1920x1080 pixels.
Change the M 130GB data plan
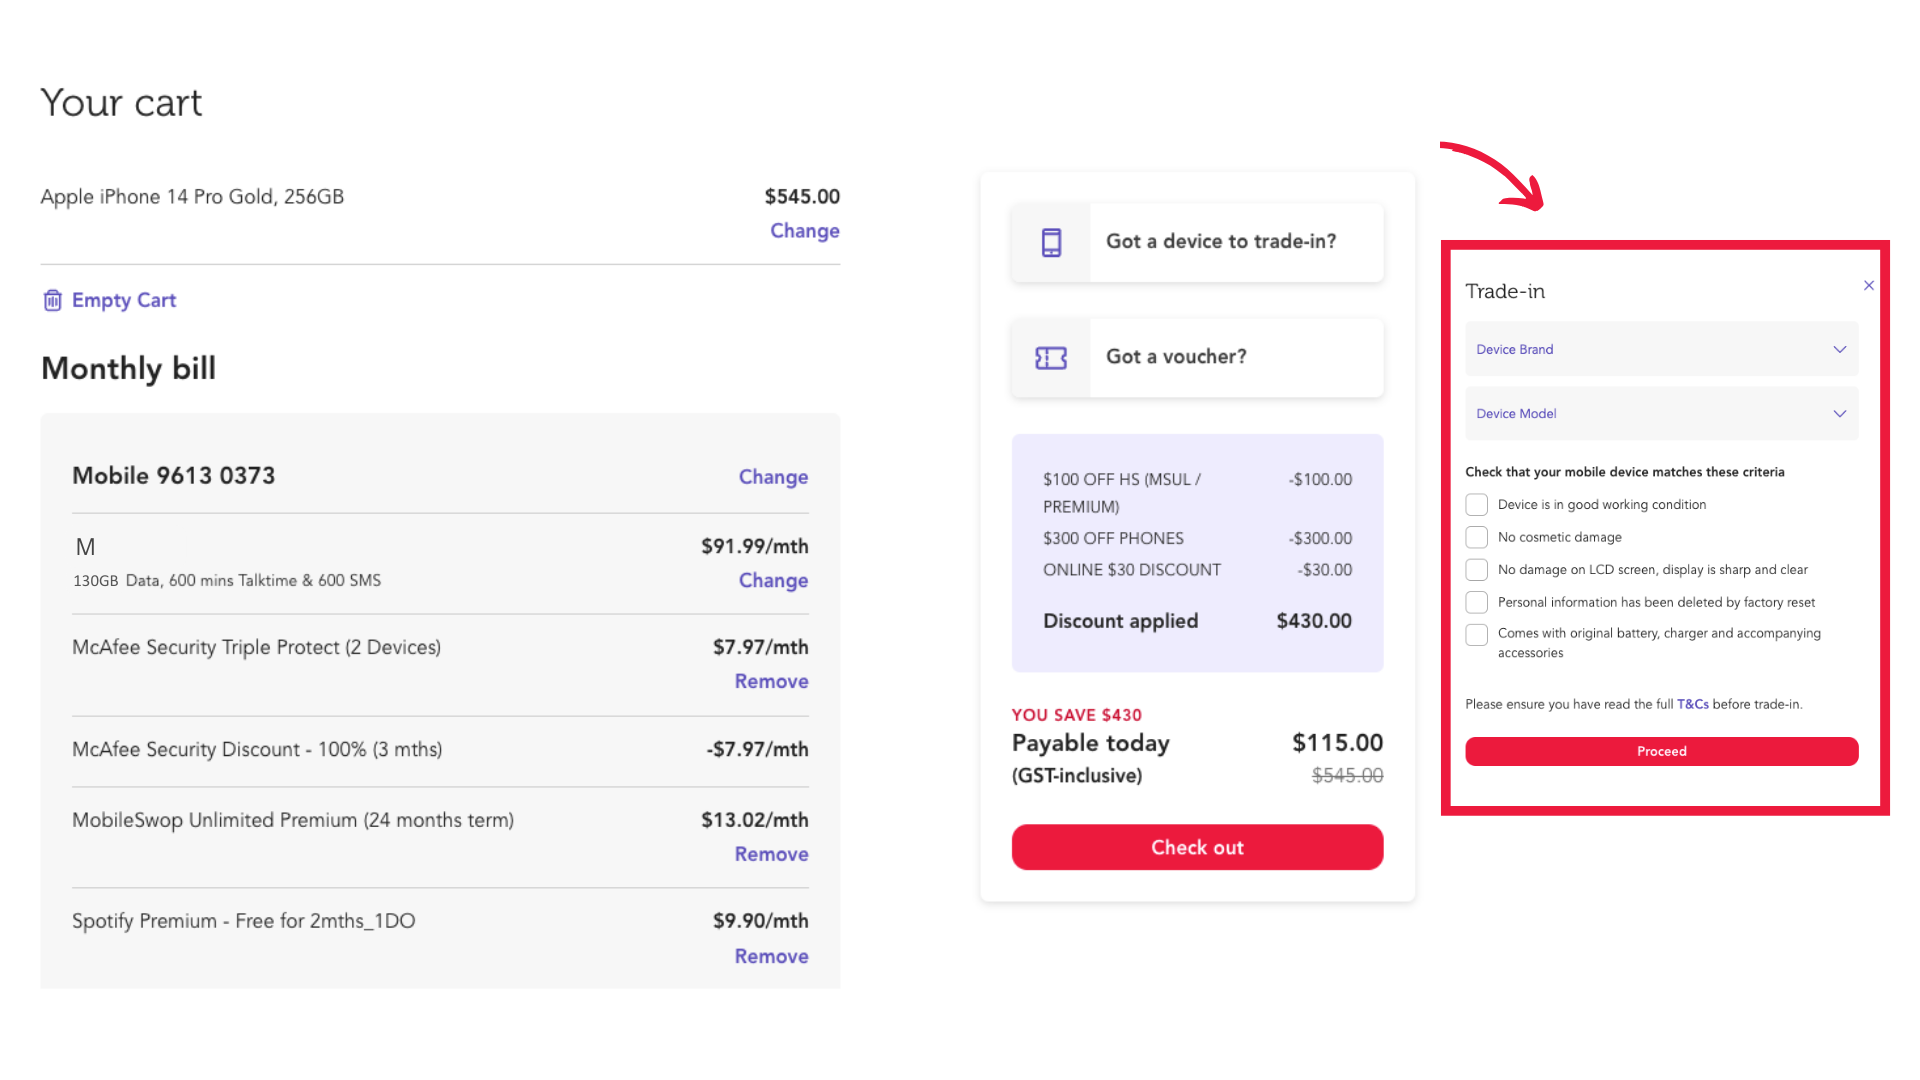click(773, 580)
